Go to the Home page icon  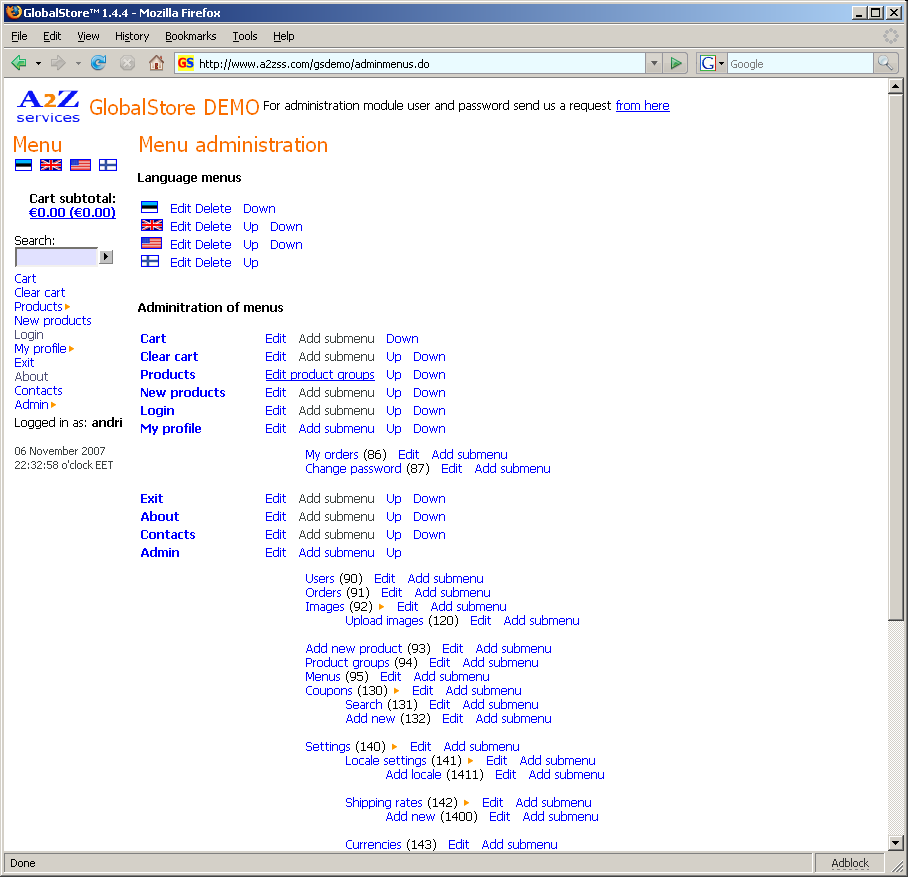(156, 63)
